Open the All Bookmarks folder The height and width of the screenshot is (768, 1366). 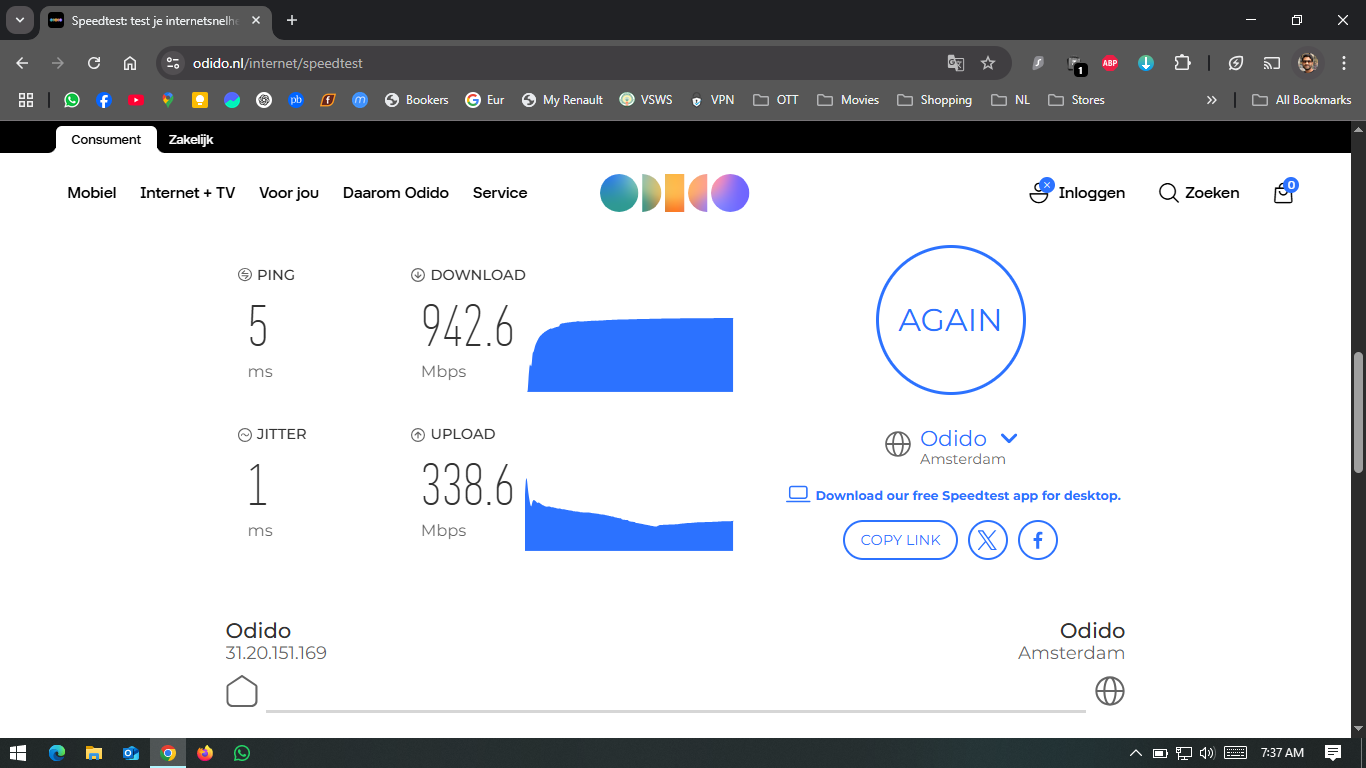pos(1302,100)
